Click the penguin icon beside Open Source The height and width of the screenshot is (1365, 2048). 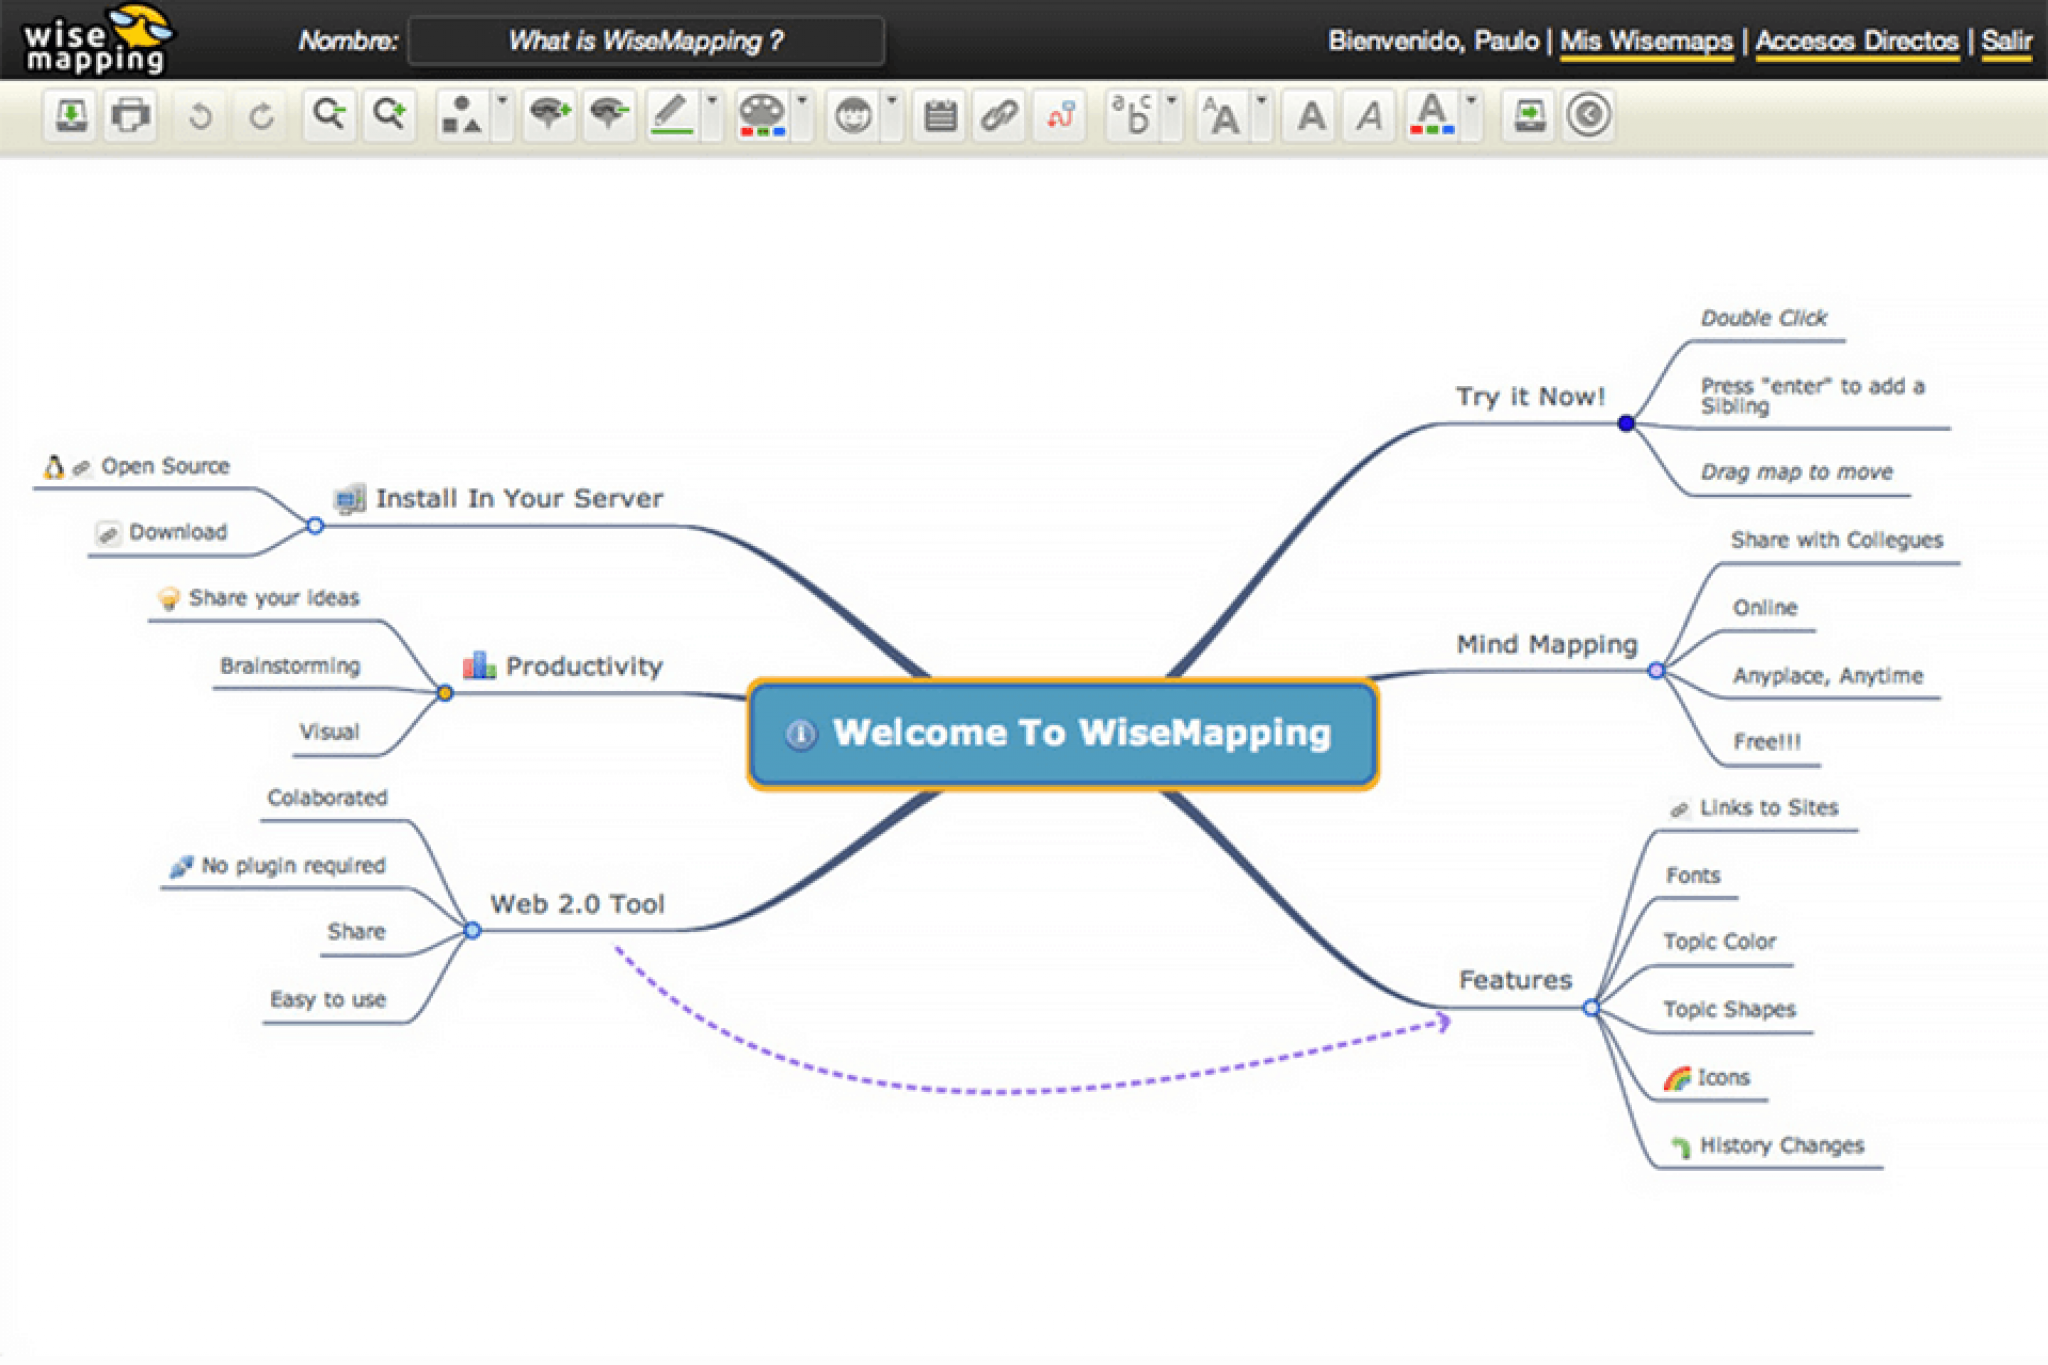click(54, 466)
